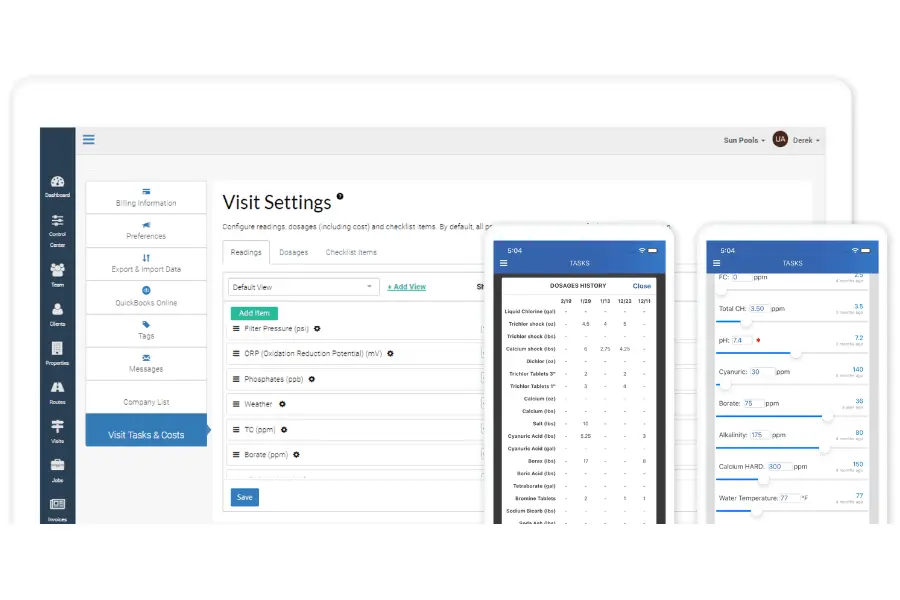Viewport: 900px width, 600px height.
Task: Switch to Readings tab
Action: pyautogui.click(x=246, y=252)
